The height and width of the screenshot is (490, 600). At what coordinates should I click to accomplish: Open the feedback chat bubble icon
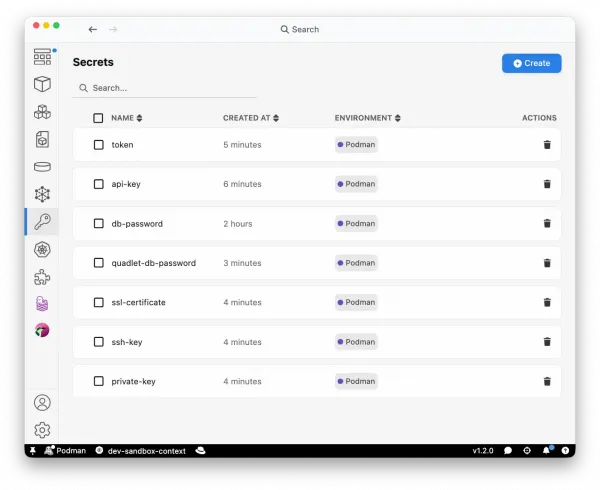click(508, 451)
